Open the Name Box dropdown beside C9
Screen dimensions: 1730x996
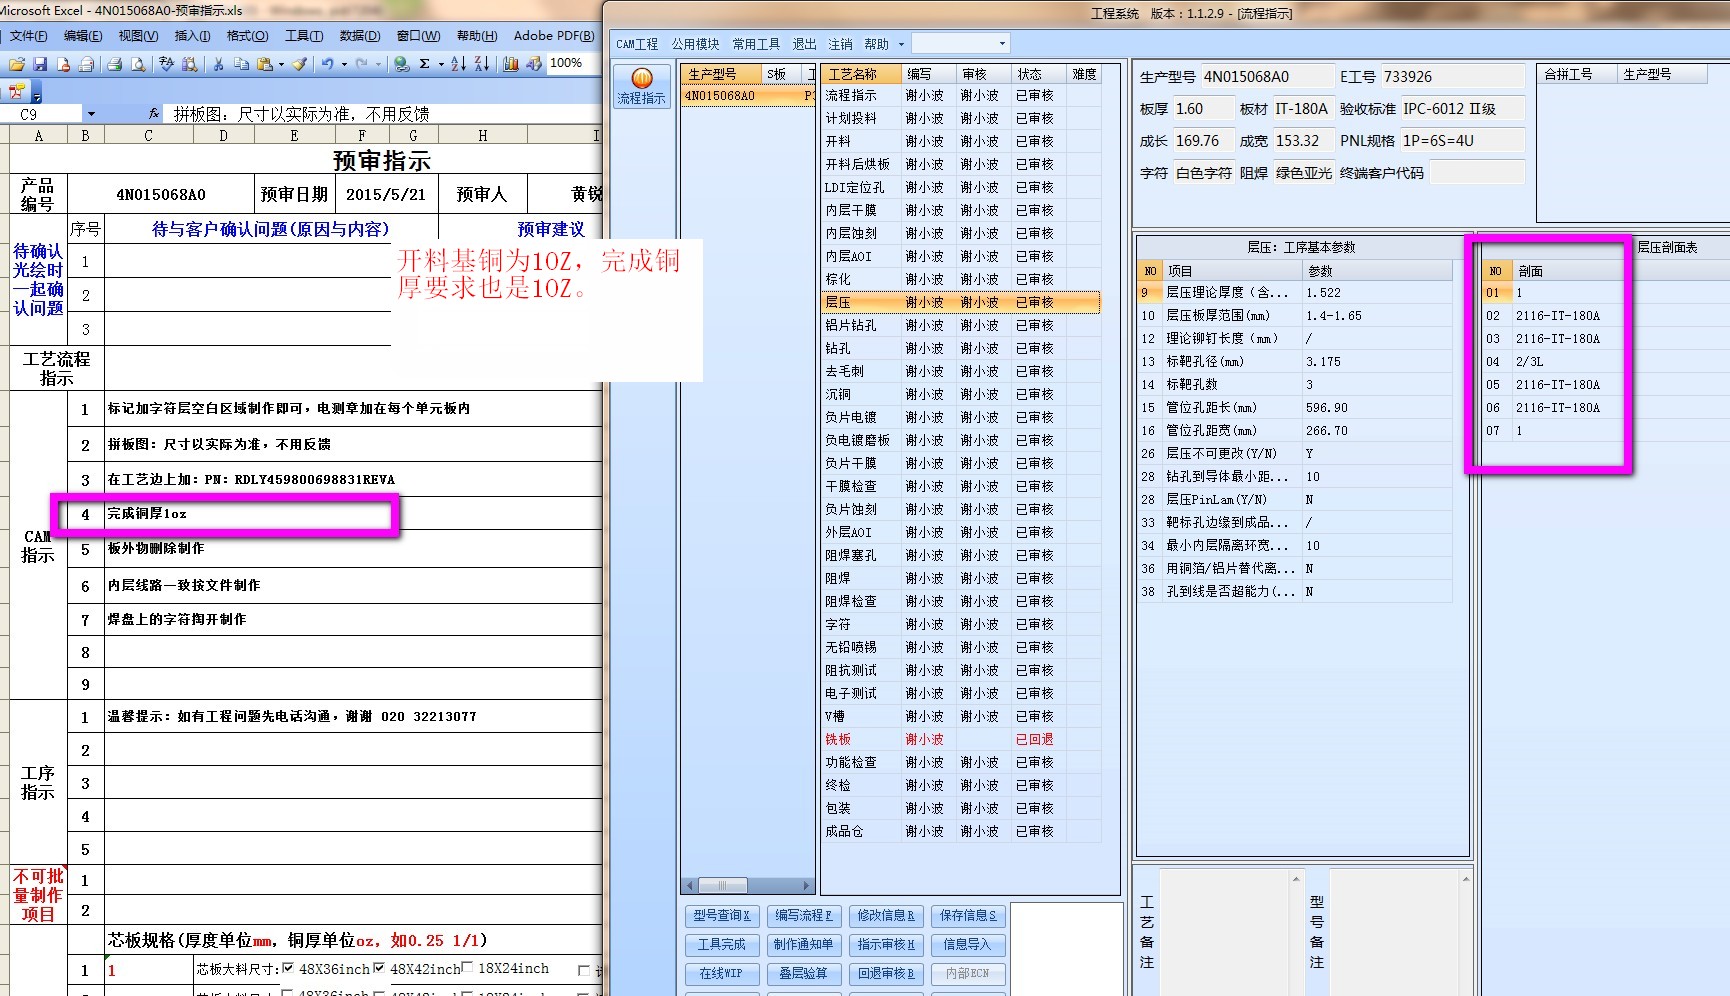click(x=91, y=114)
